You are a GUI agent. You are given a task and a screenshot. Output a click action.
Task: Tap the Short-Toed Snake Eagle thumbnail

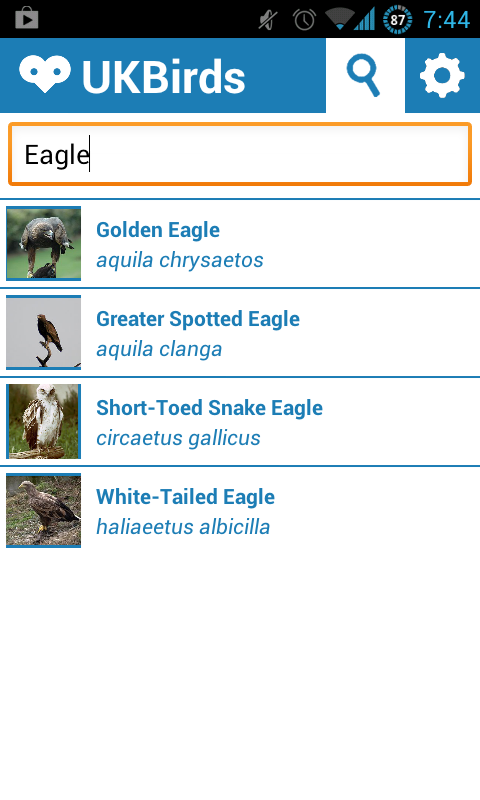tap(43, 421)
